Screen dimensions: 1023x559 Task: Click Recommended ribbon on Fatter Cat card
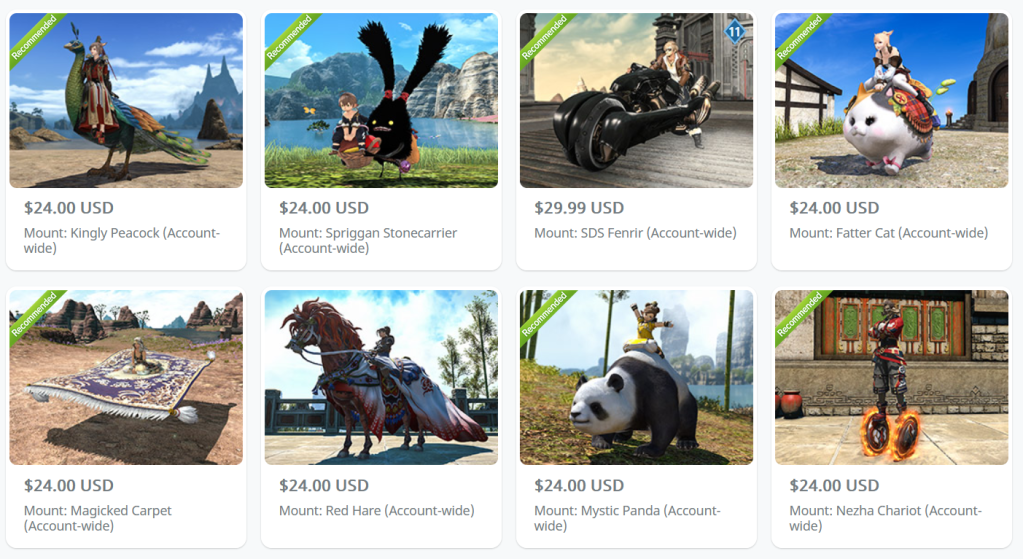[x=799, y=37]
